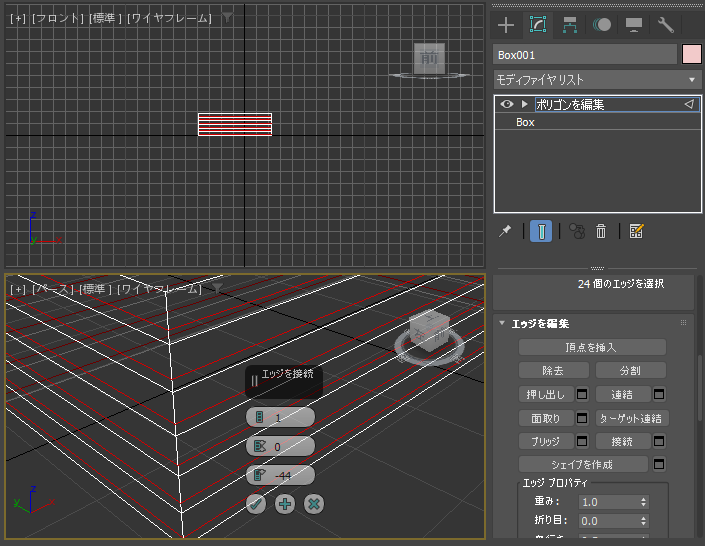Click the ブリッジ button
This screenshot has width=705, height=546.
pos(546,441)
